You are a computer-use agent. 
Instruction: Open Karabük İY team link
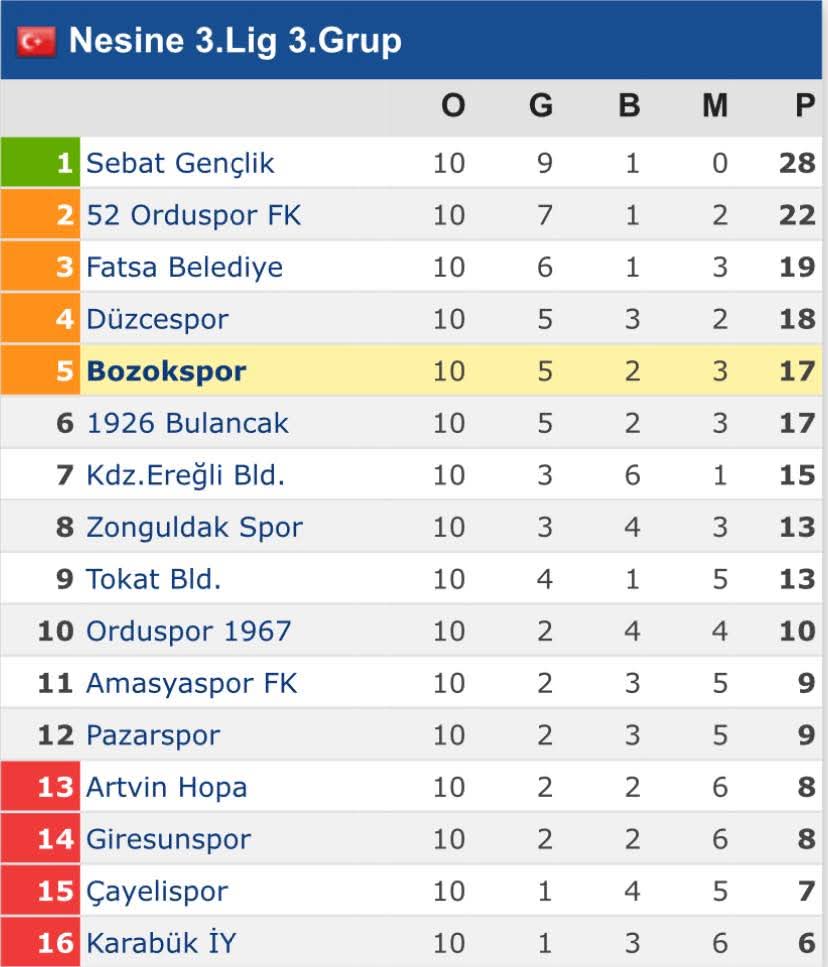(161, 943)
